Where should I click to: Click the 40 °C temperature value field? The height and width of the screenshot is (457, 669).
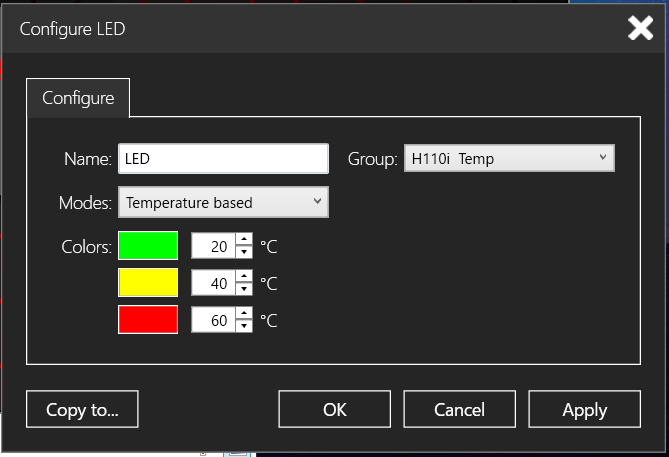pos(213,283)
